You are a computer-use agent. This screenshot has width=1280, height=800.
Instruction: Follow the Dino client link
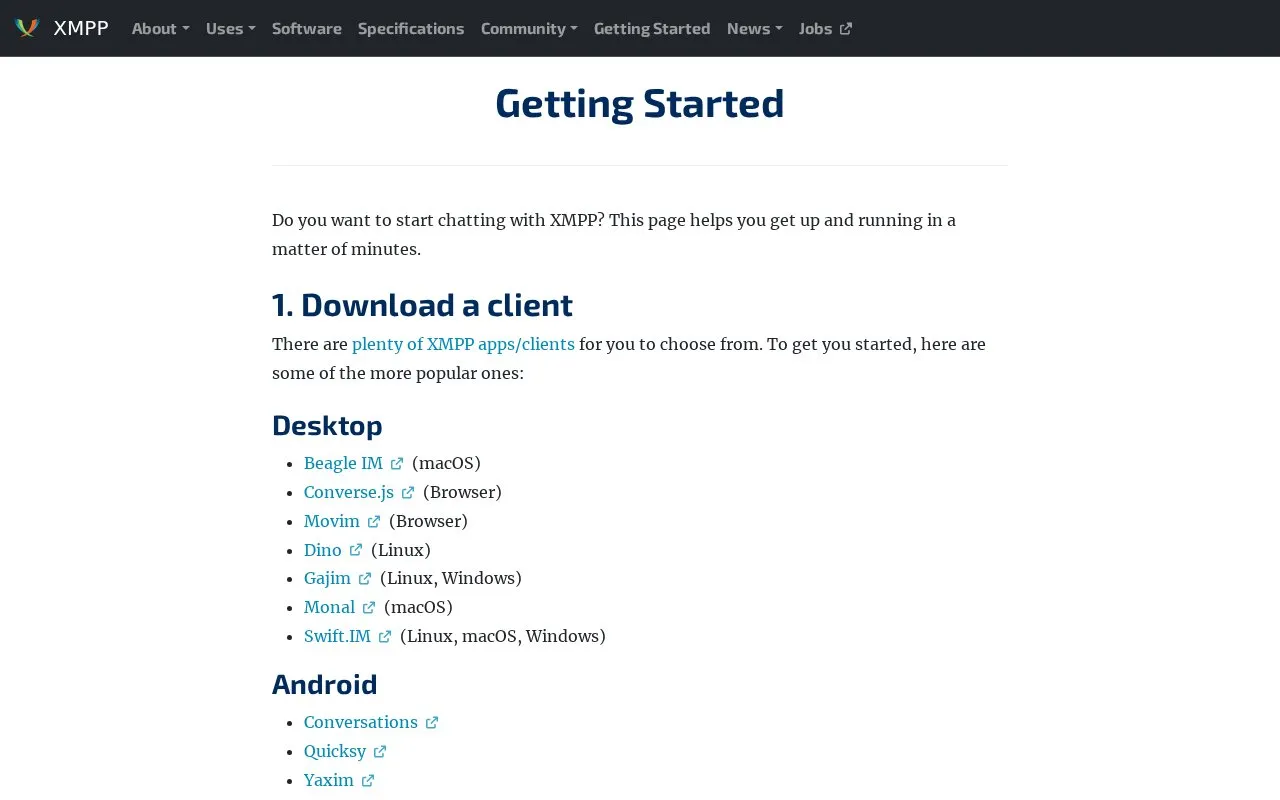click(x=323, y=550)
